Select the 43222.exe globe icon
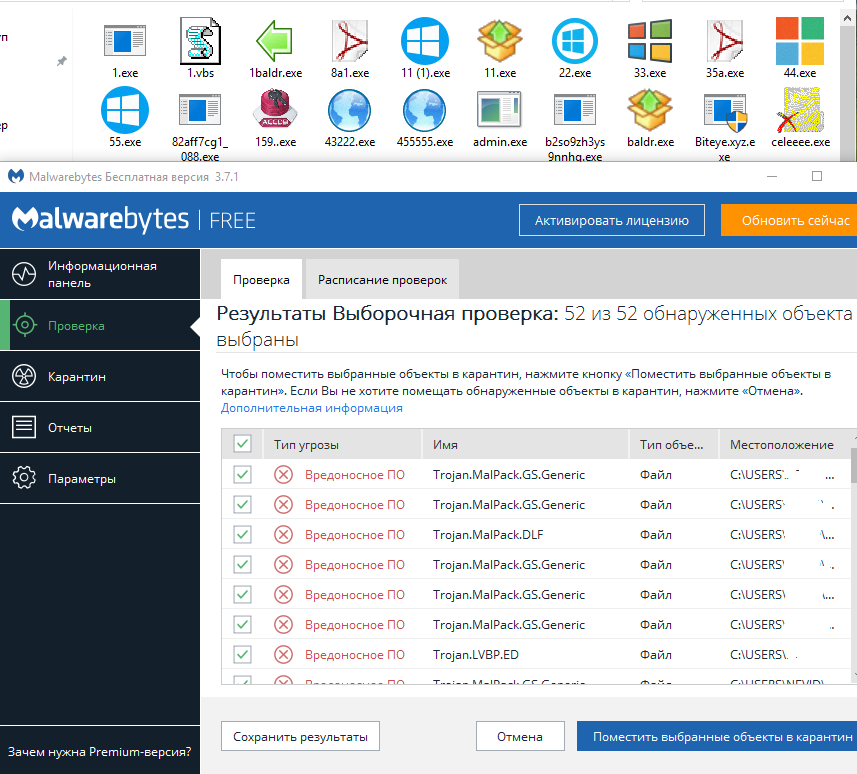857x774 pixels. [x=350, y=110]
